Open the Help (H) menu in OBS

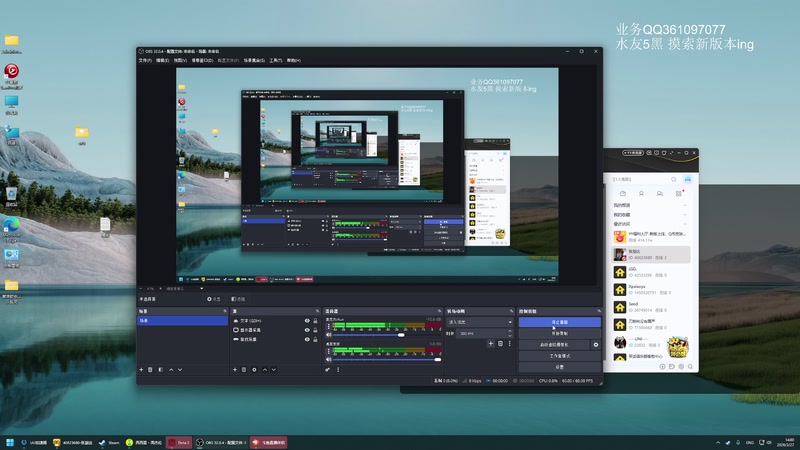[293, 60]
